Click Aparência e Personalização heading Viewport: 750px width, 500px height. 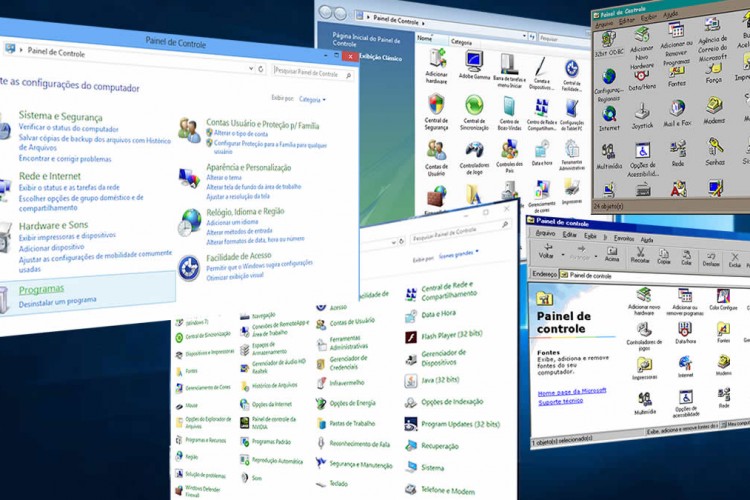(x=249, y=167)
